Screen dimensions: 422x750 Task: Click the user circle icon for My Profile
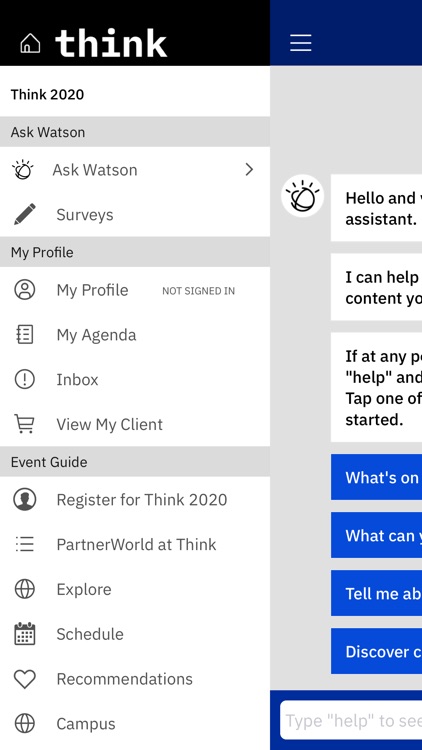coord(24,290)
